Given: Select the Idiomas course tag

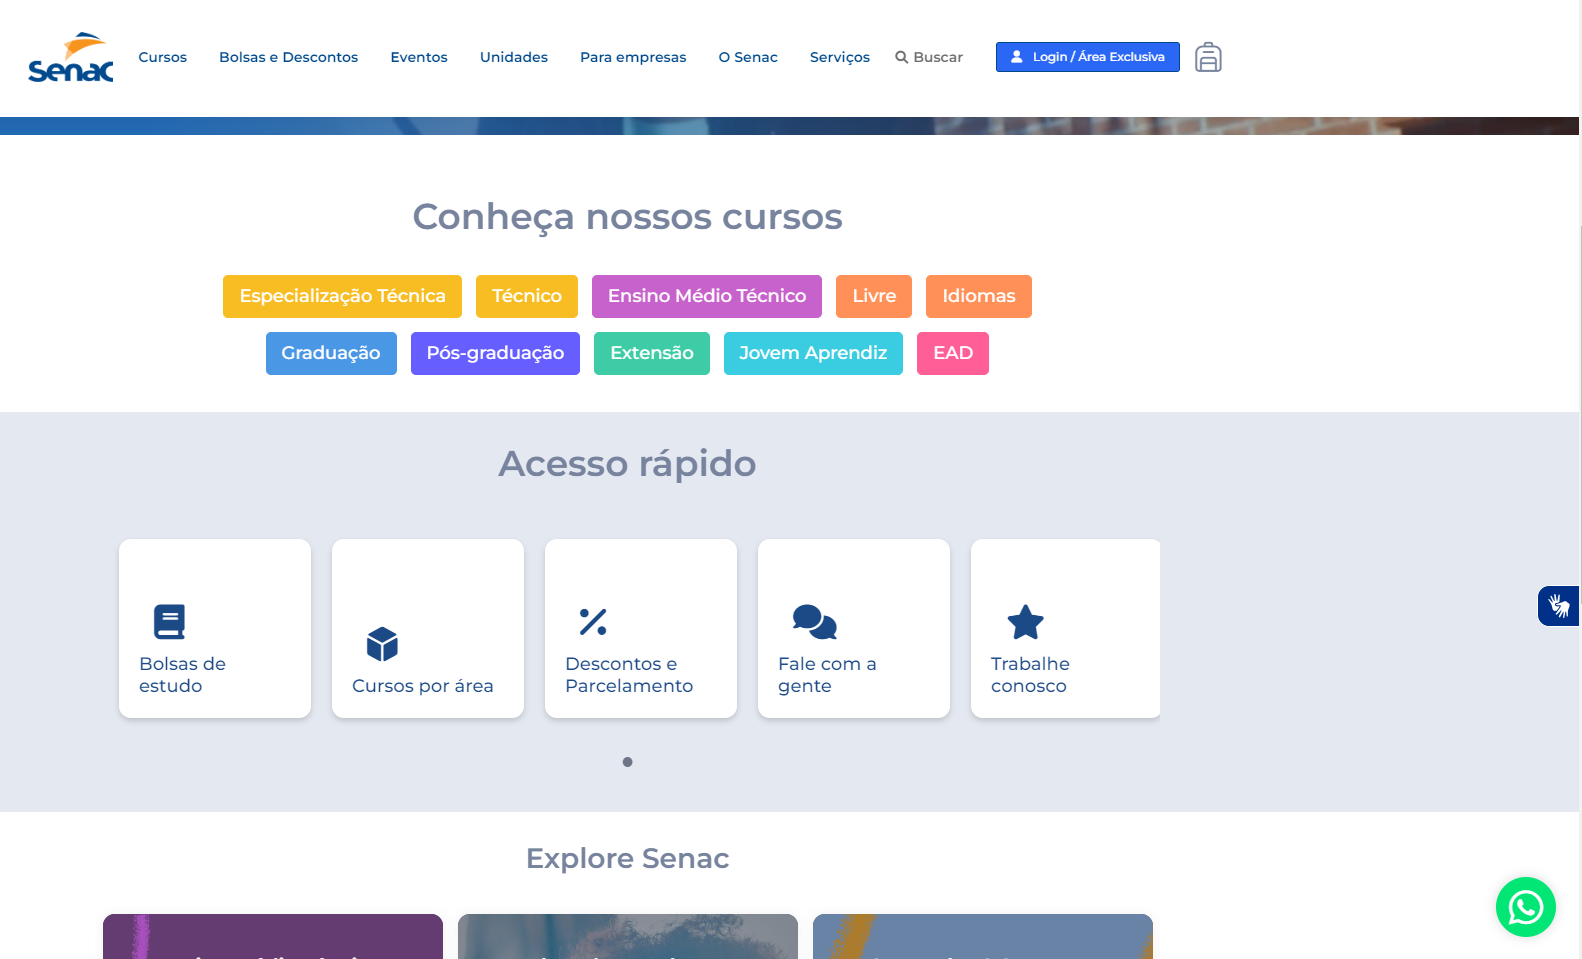Looking at the screenshot, I should point(979,296).
